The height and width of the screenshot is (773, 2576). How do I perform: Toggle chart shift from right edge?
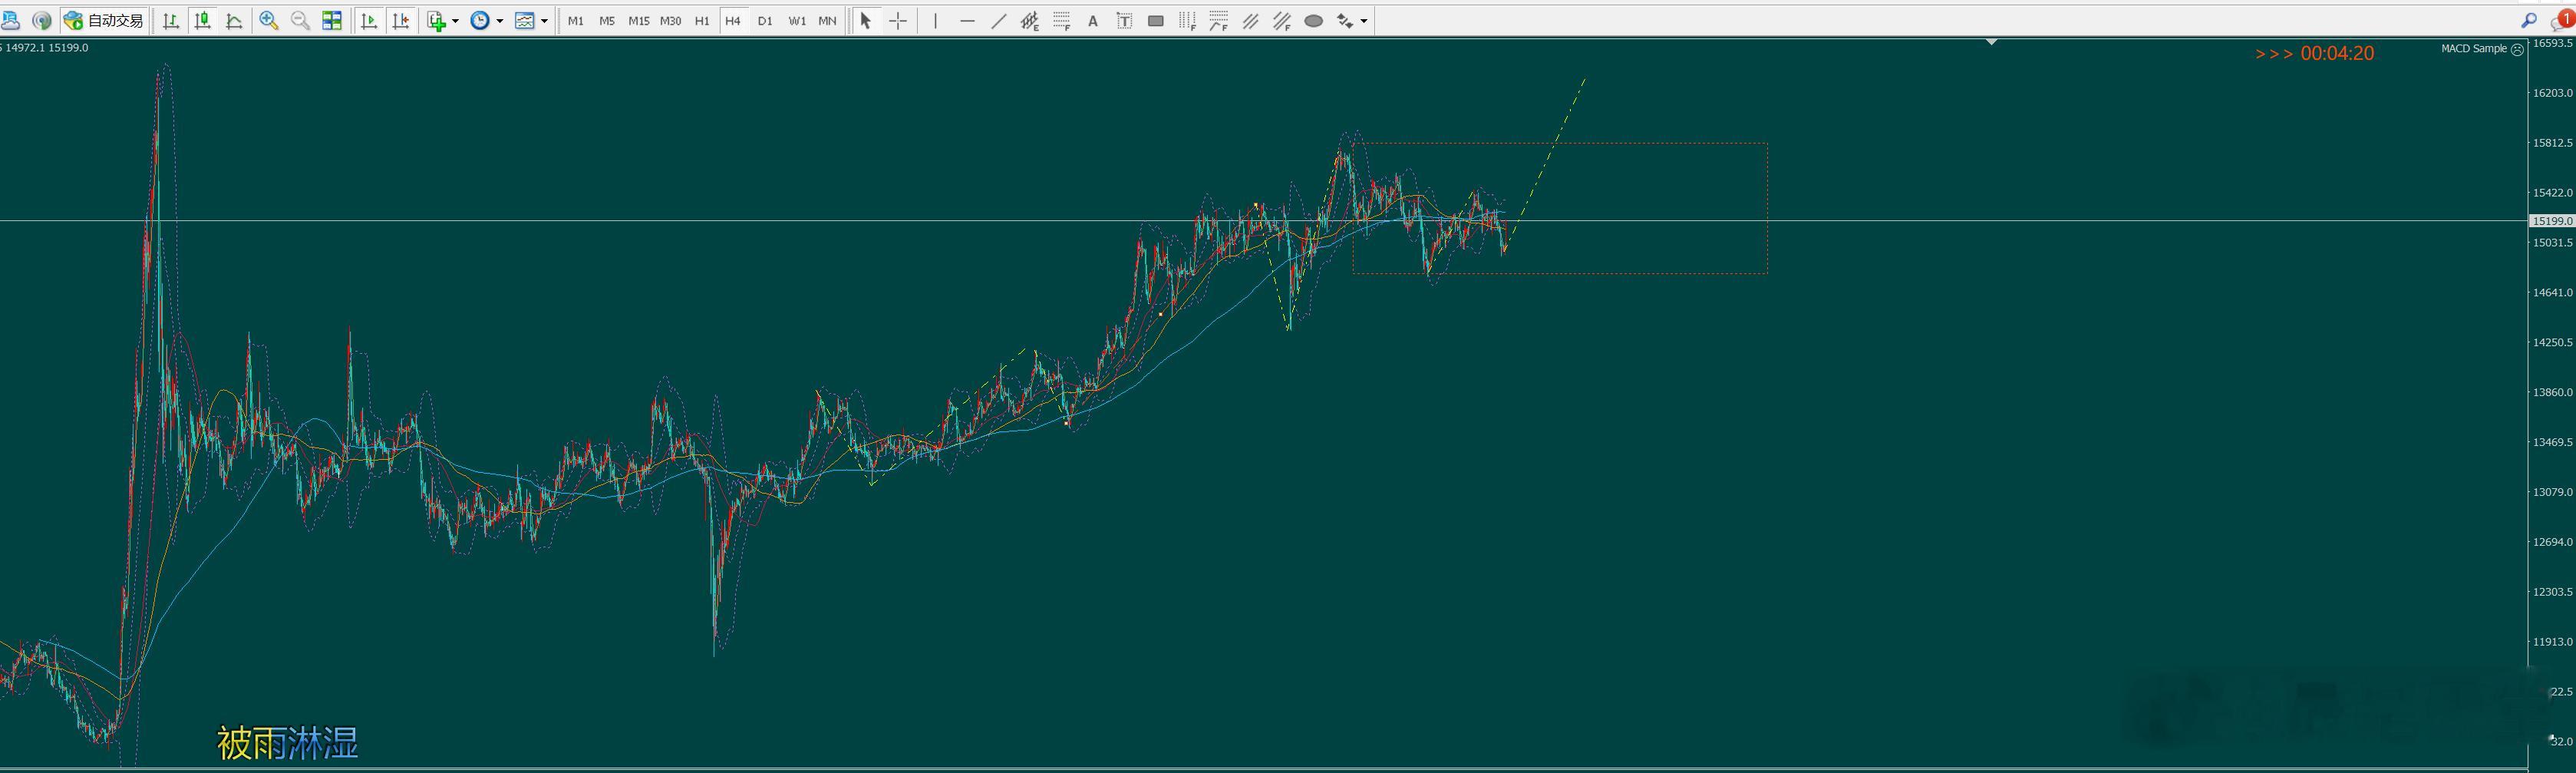pyautogui.click(x=401, y=20)
